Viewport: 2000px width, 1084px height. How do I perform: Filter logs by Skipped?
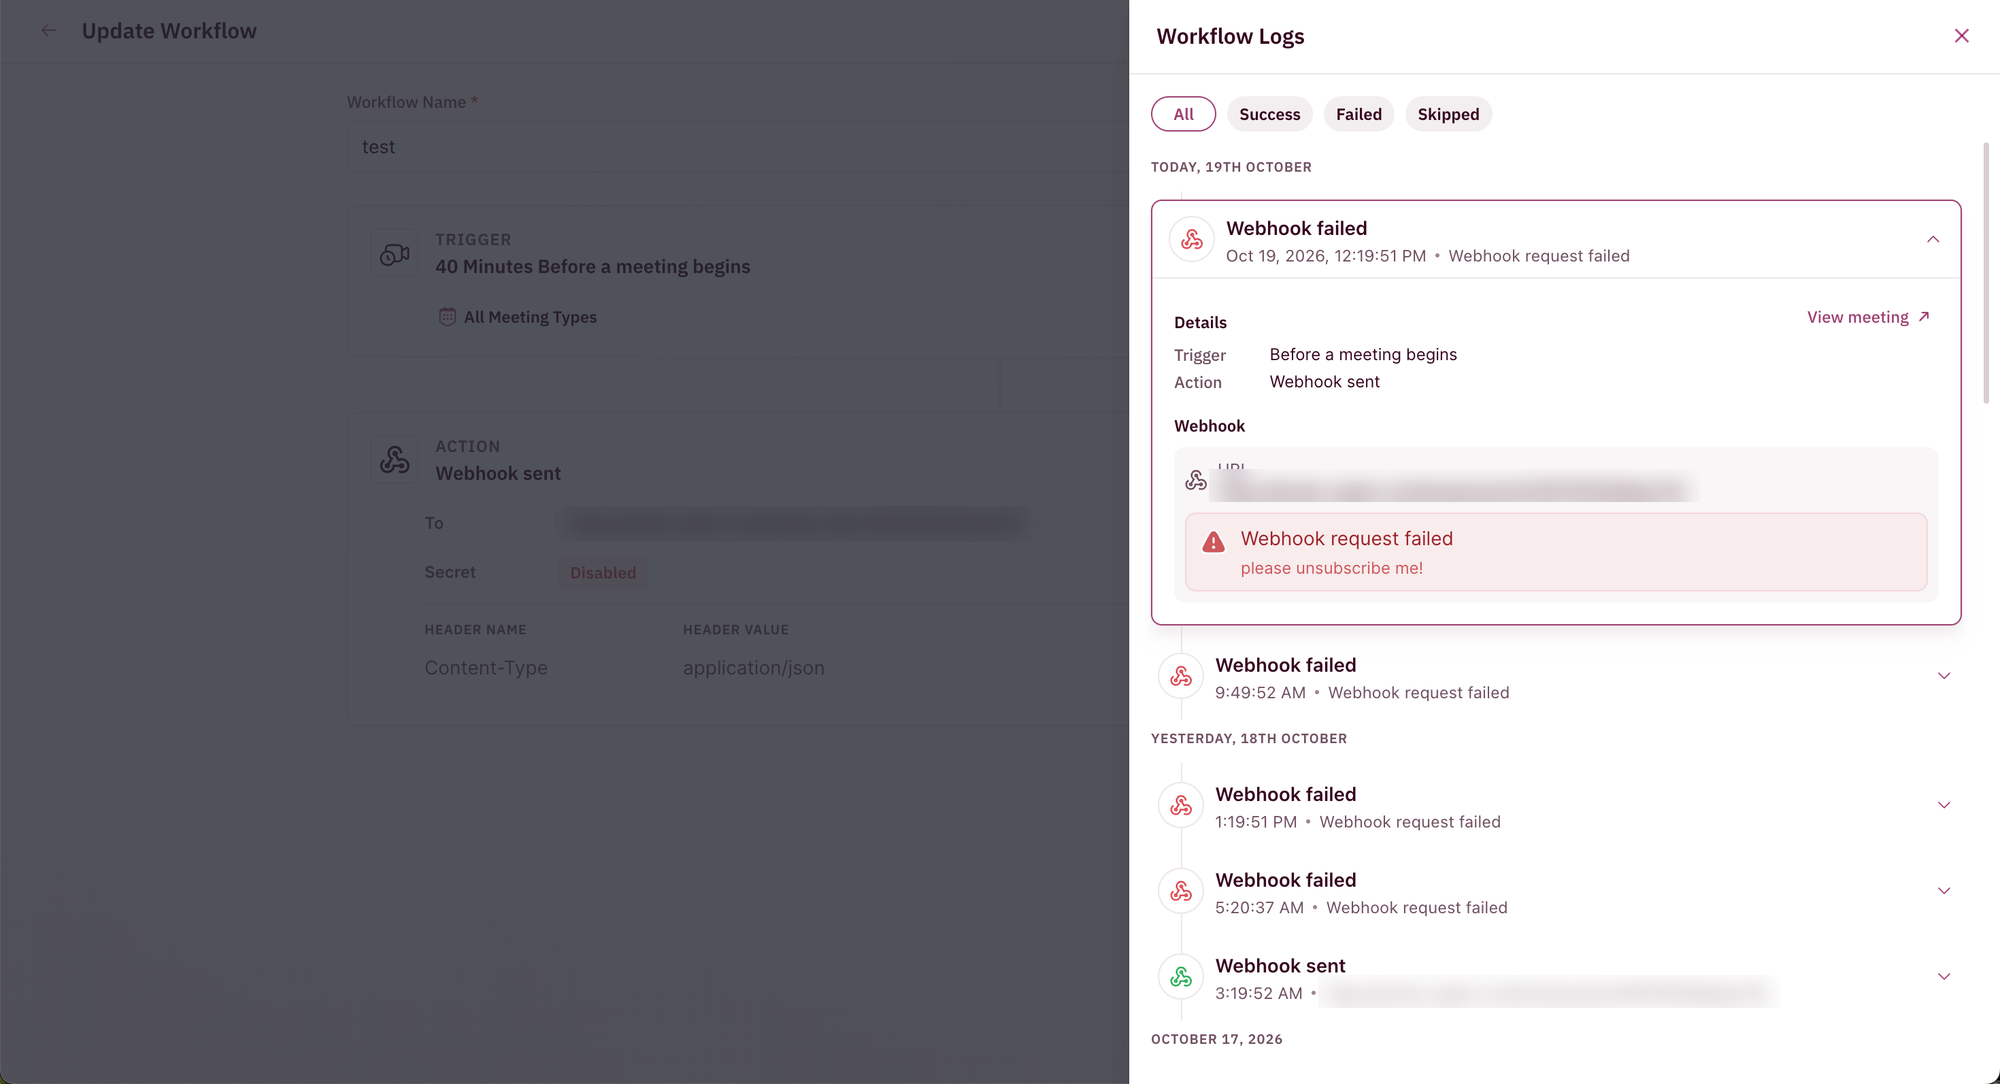1448,114
